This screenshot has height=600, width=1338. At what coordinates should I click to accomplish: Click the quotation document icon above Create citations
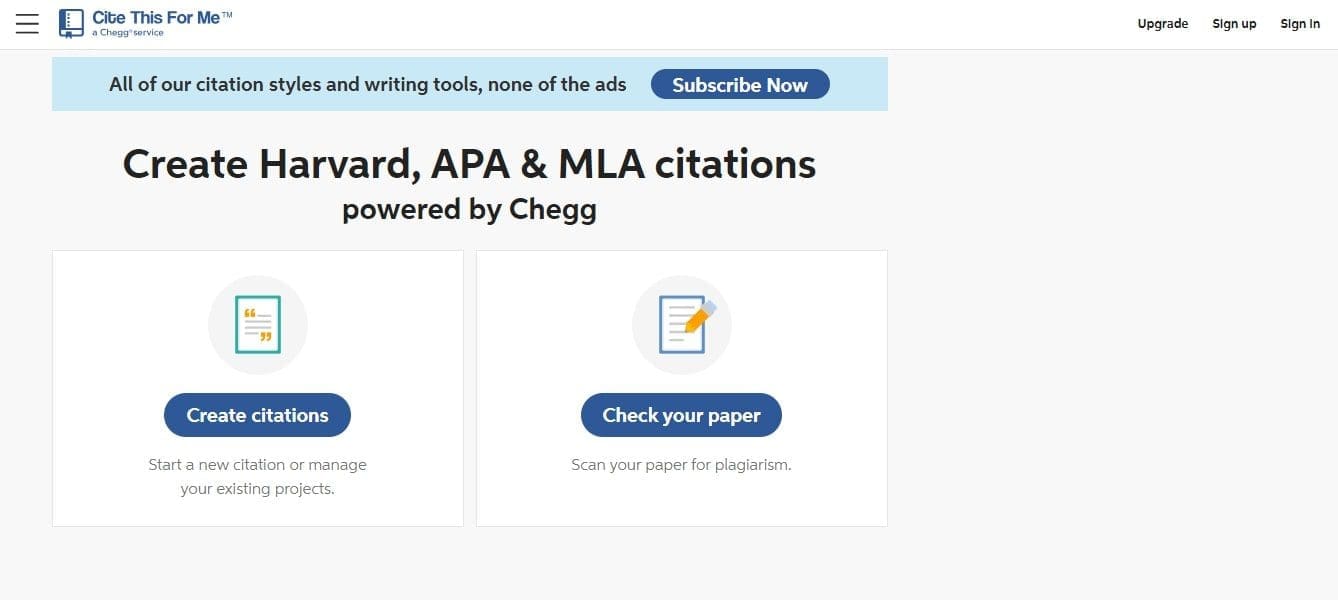point(258,325)
